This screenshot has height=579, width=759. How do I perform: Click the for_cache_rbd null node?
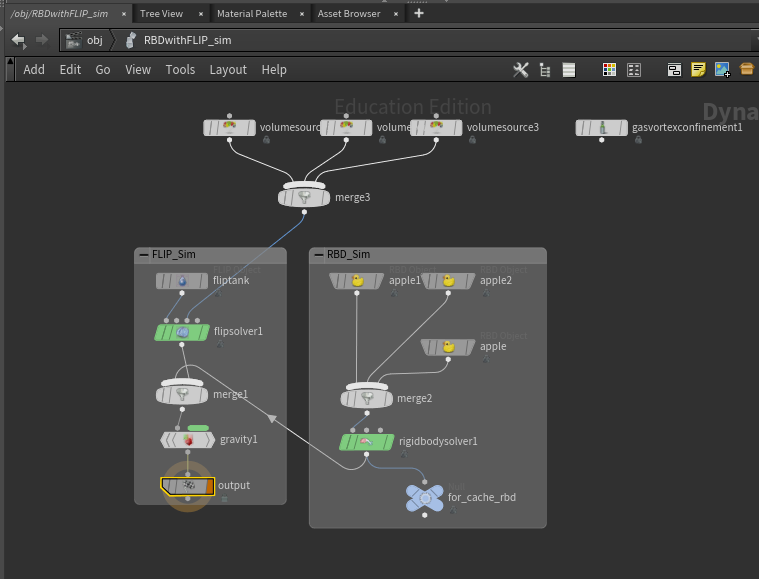pos(425,498)
